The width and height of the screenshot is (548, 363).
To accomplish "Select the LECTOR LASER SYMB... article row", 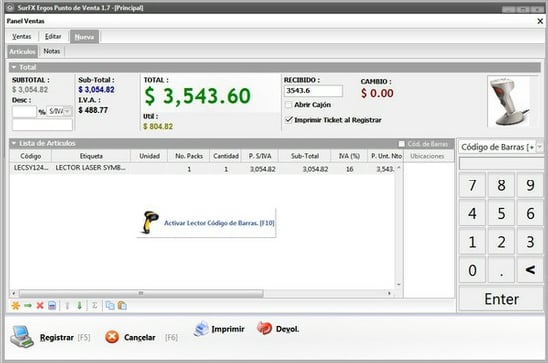I will point(203,169).
